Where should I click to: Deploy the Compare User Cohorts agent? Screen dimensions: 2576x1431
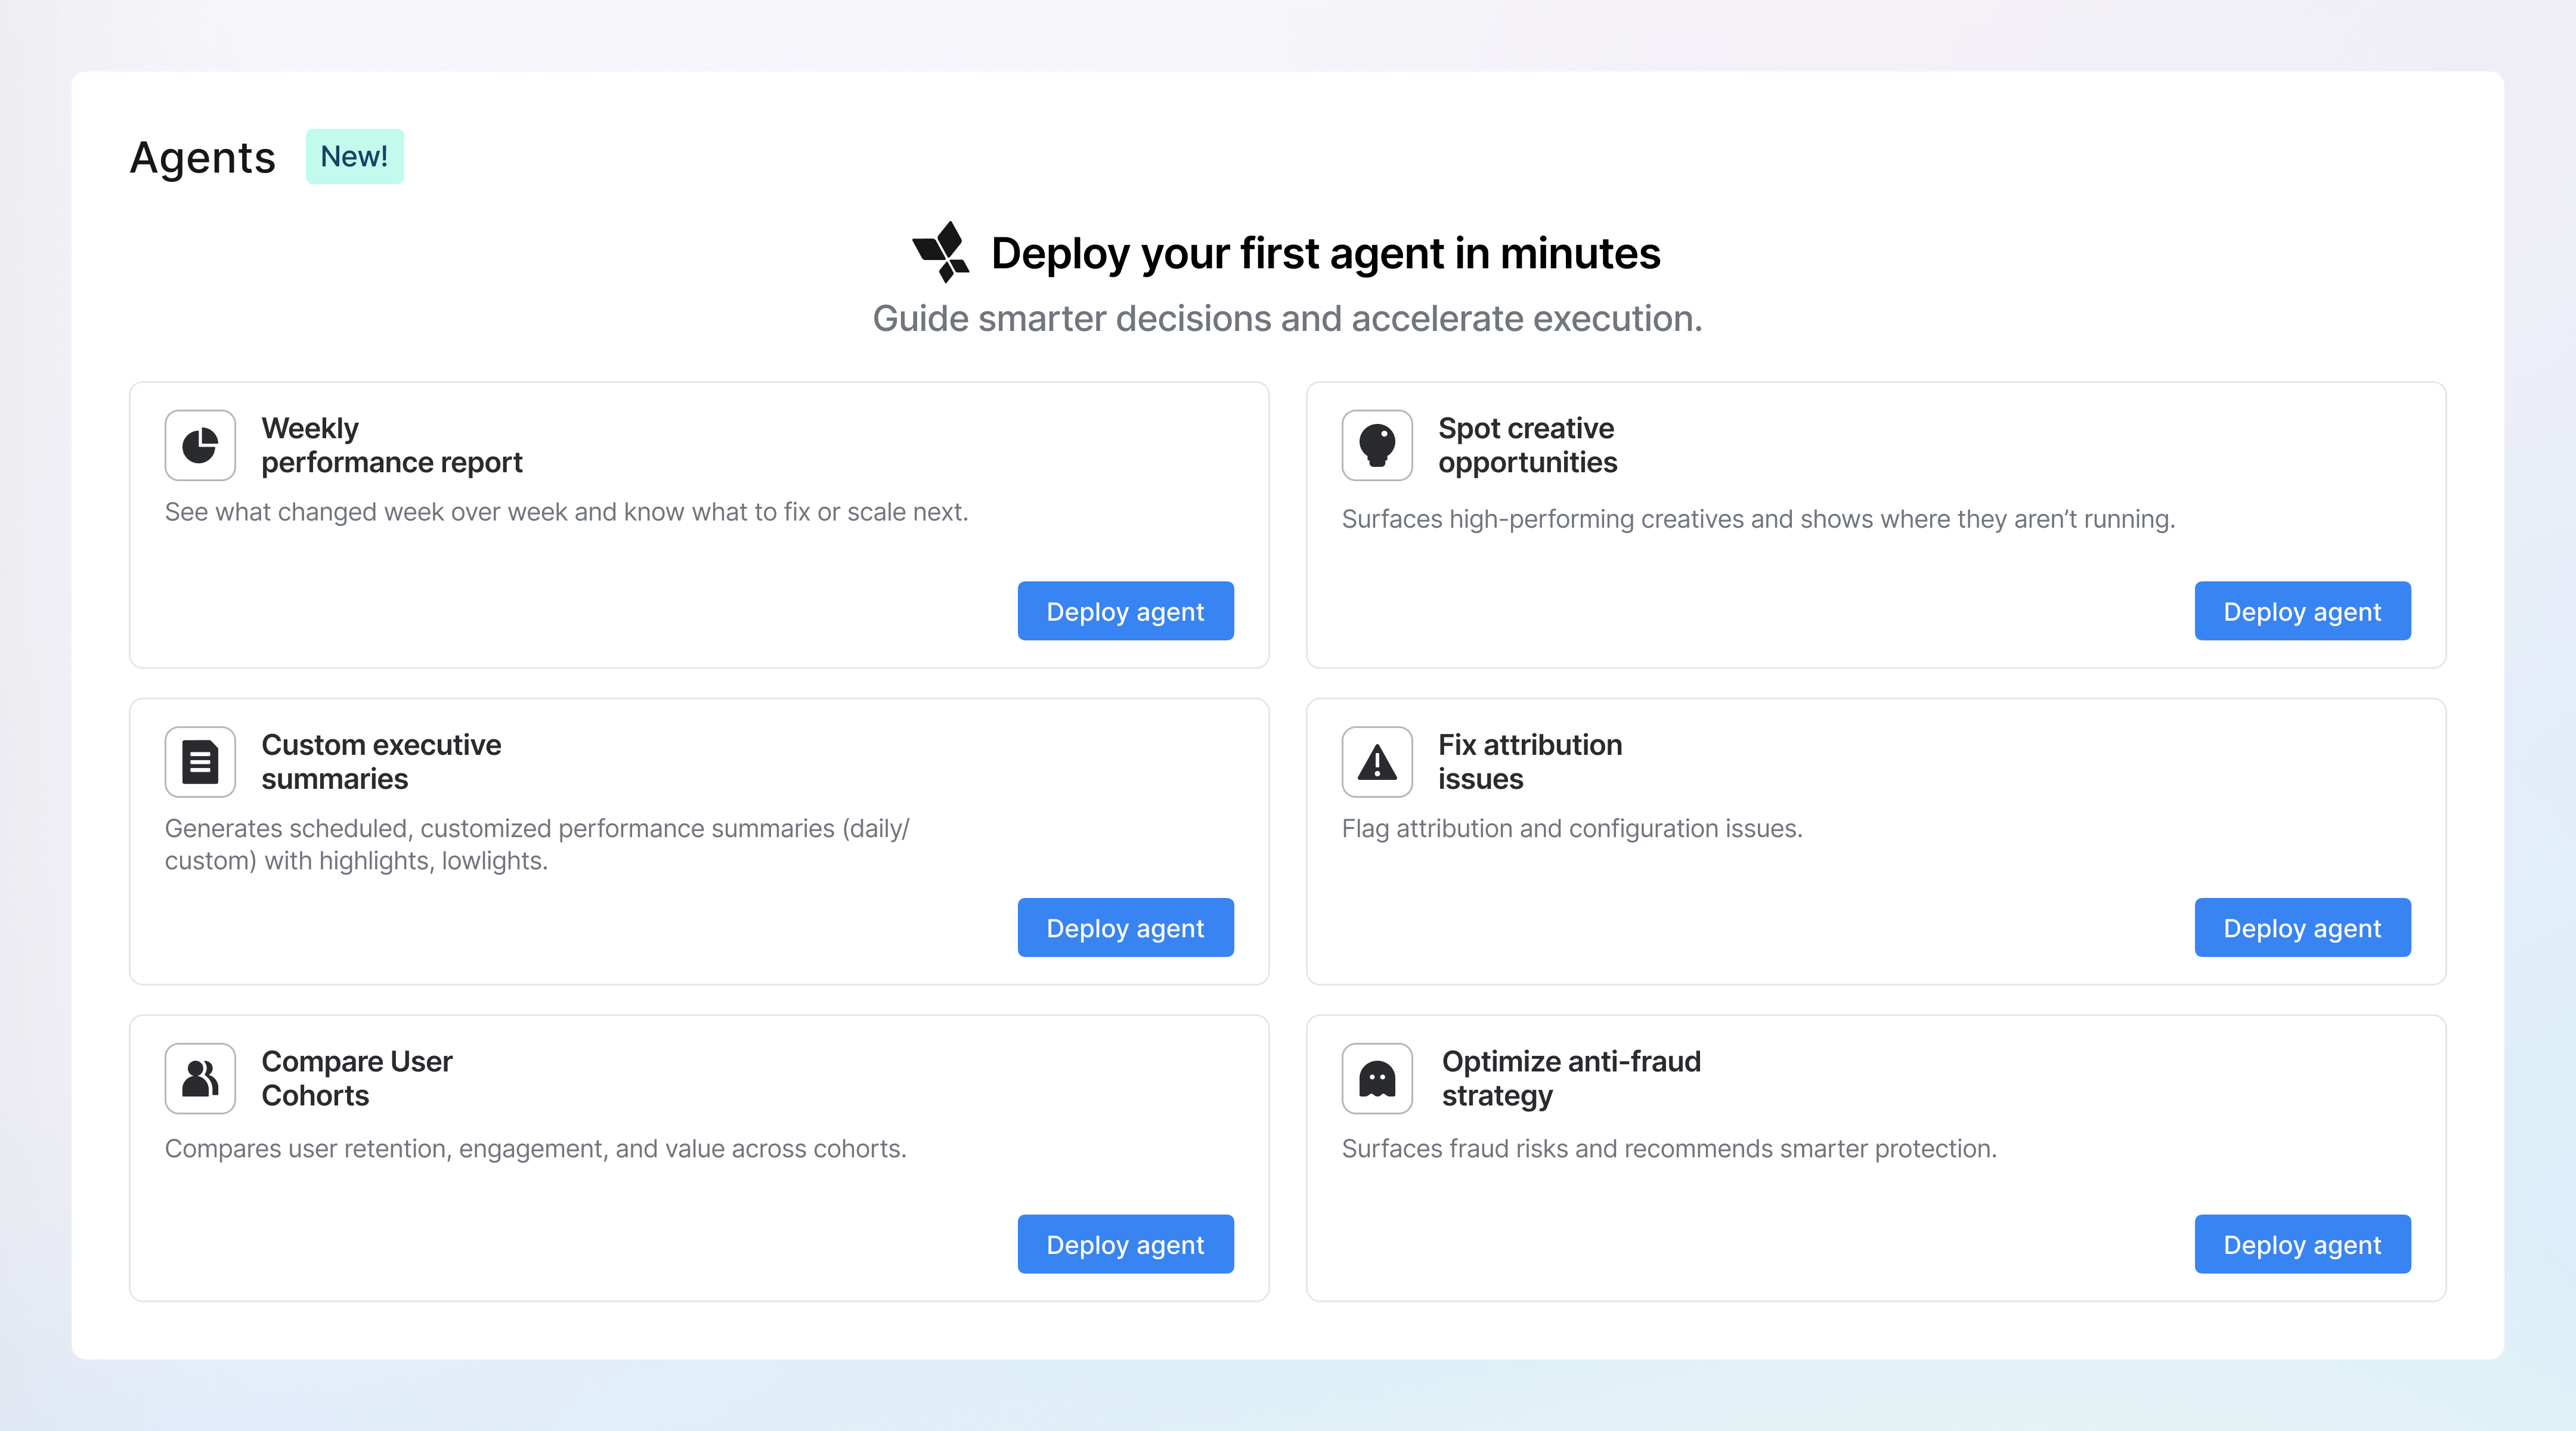[1125, 1244]
